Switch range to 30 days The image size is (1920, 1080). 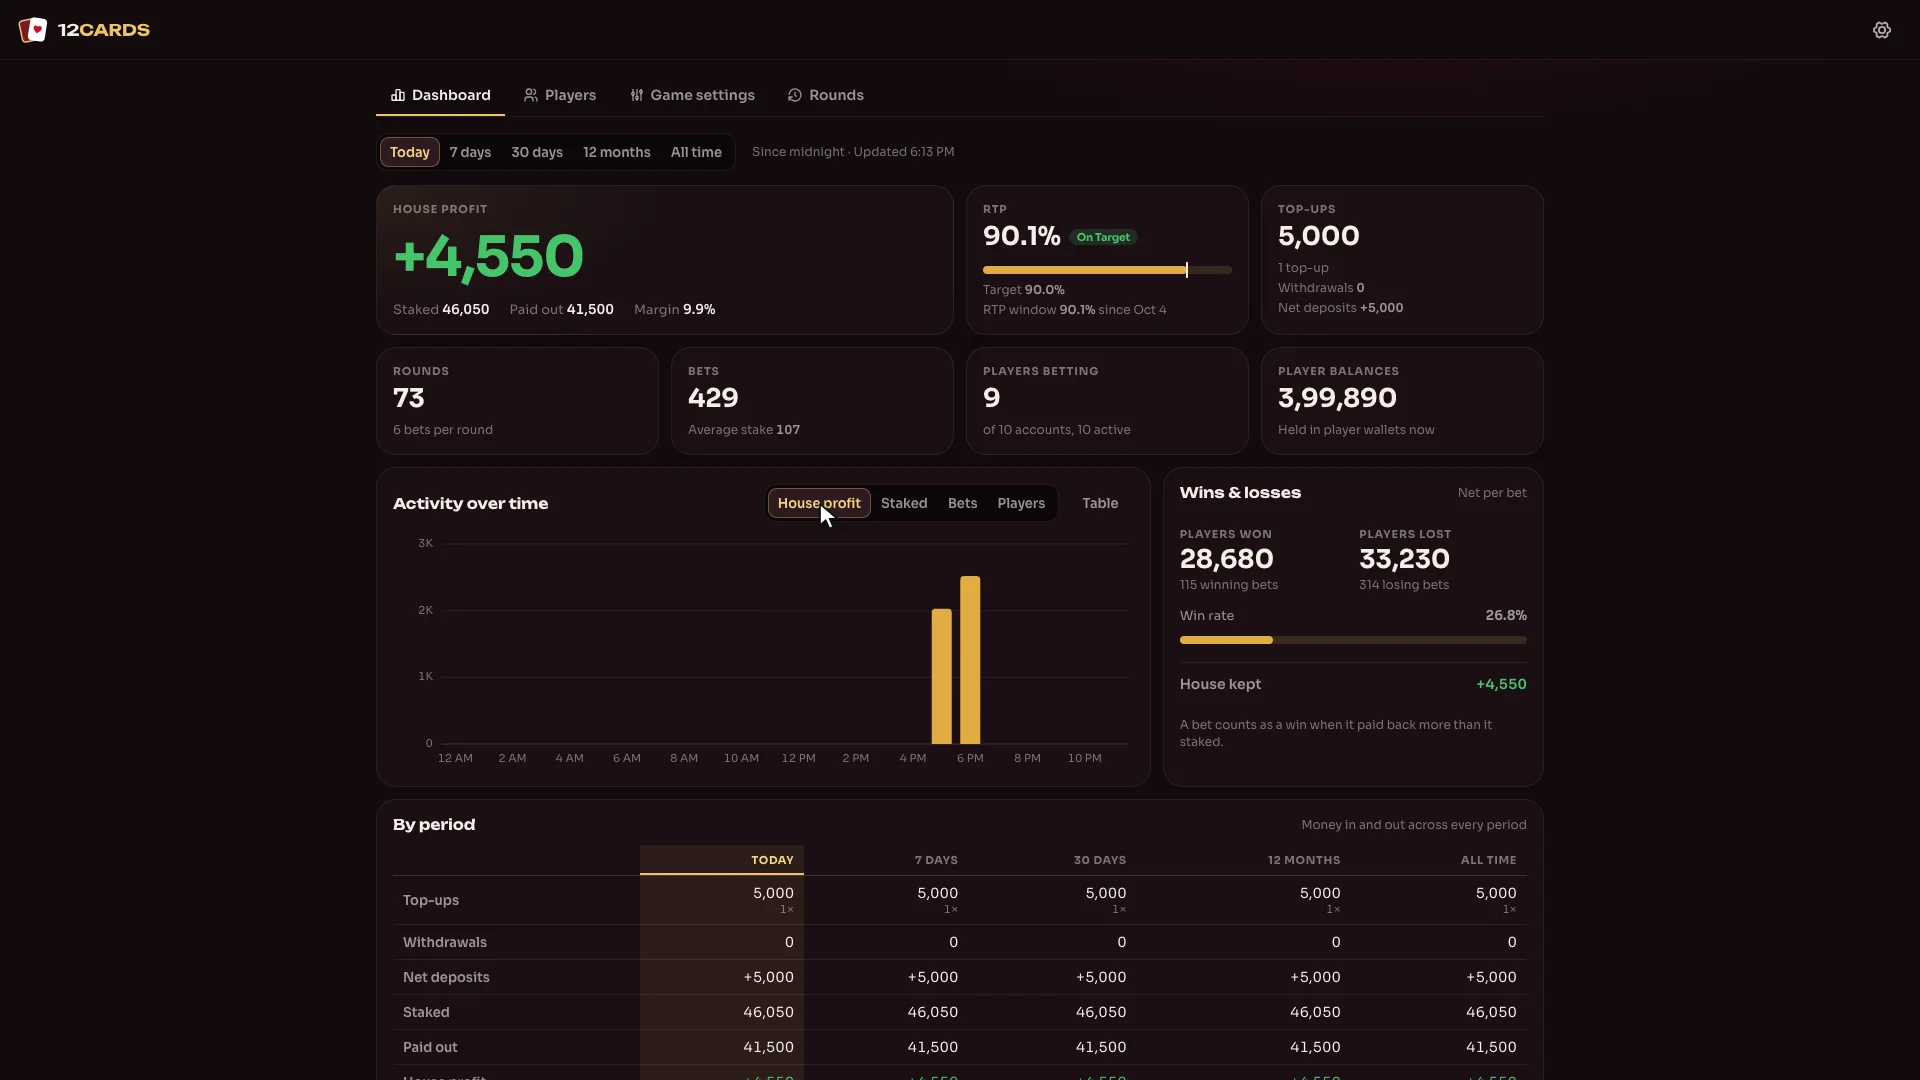click(537, 152)
